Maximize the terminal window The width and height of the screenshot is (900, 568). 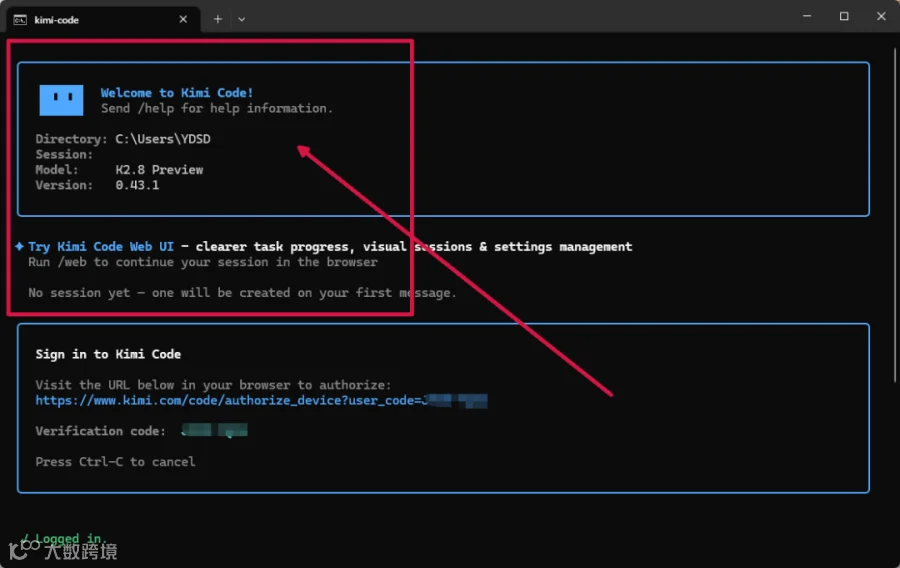[x=844, y=16]
